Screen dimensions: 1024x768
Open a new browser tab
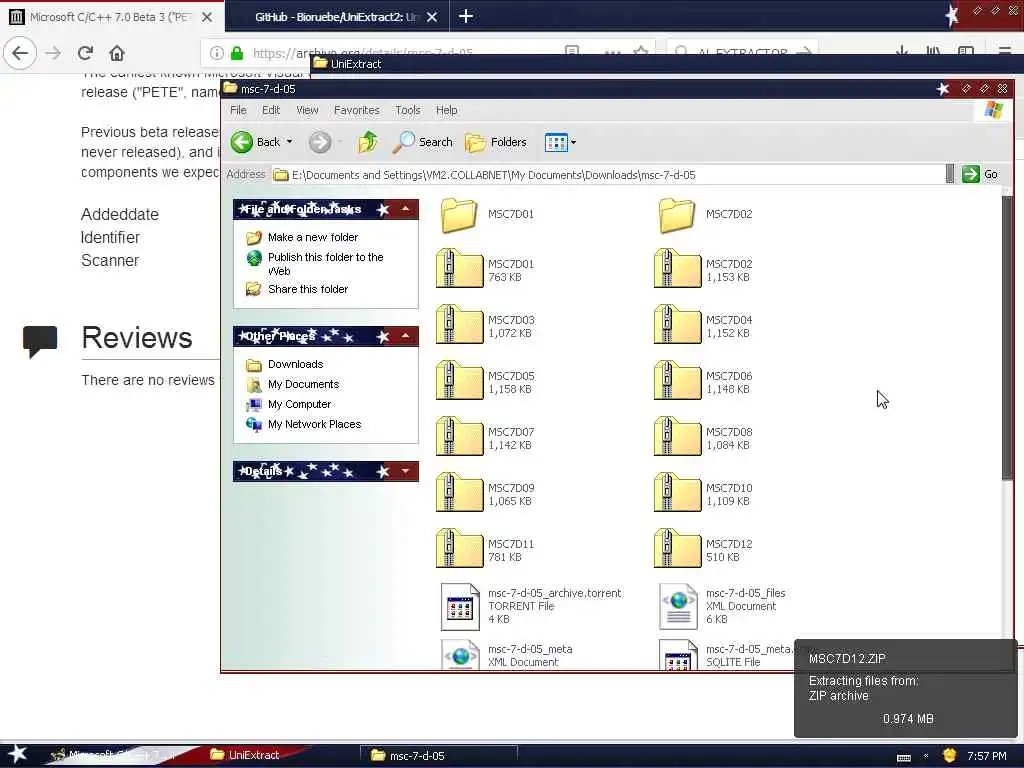pyautogui.click(x=466, y=16)
